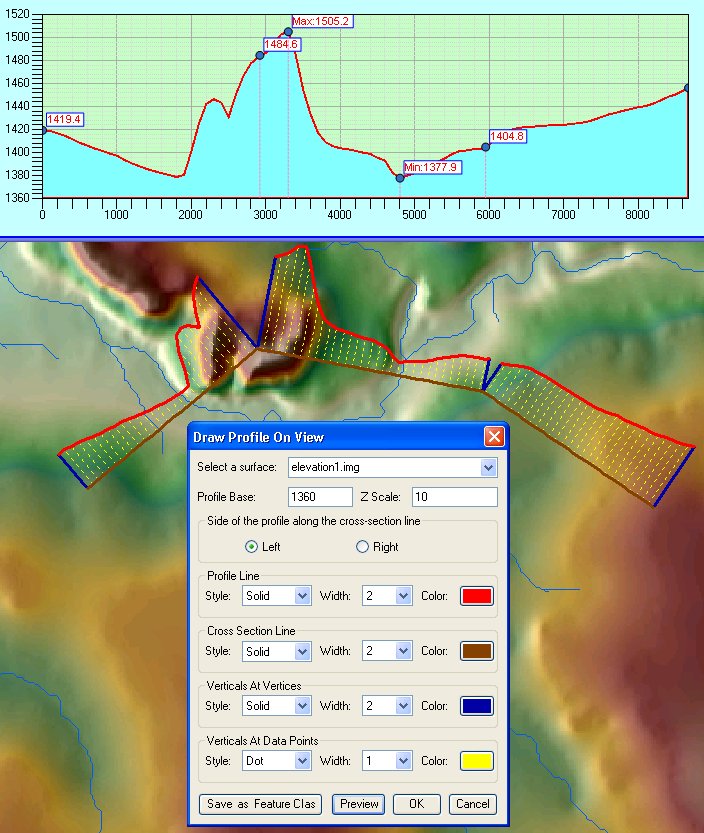The image size is (704, 833).
Task: Click the blue Verticals At Vertices color
Action: pyautogui.click(x=476, y=706)
